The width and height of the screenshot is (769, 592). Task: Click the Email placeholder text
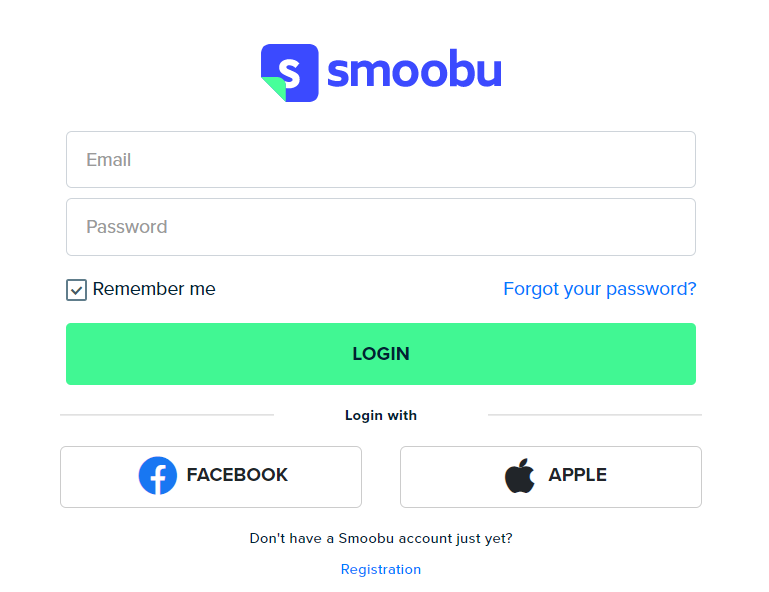[x=108, y=160]
